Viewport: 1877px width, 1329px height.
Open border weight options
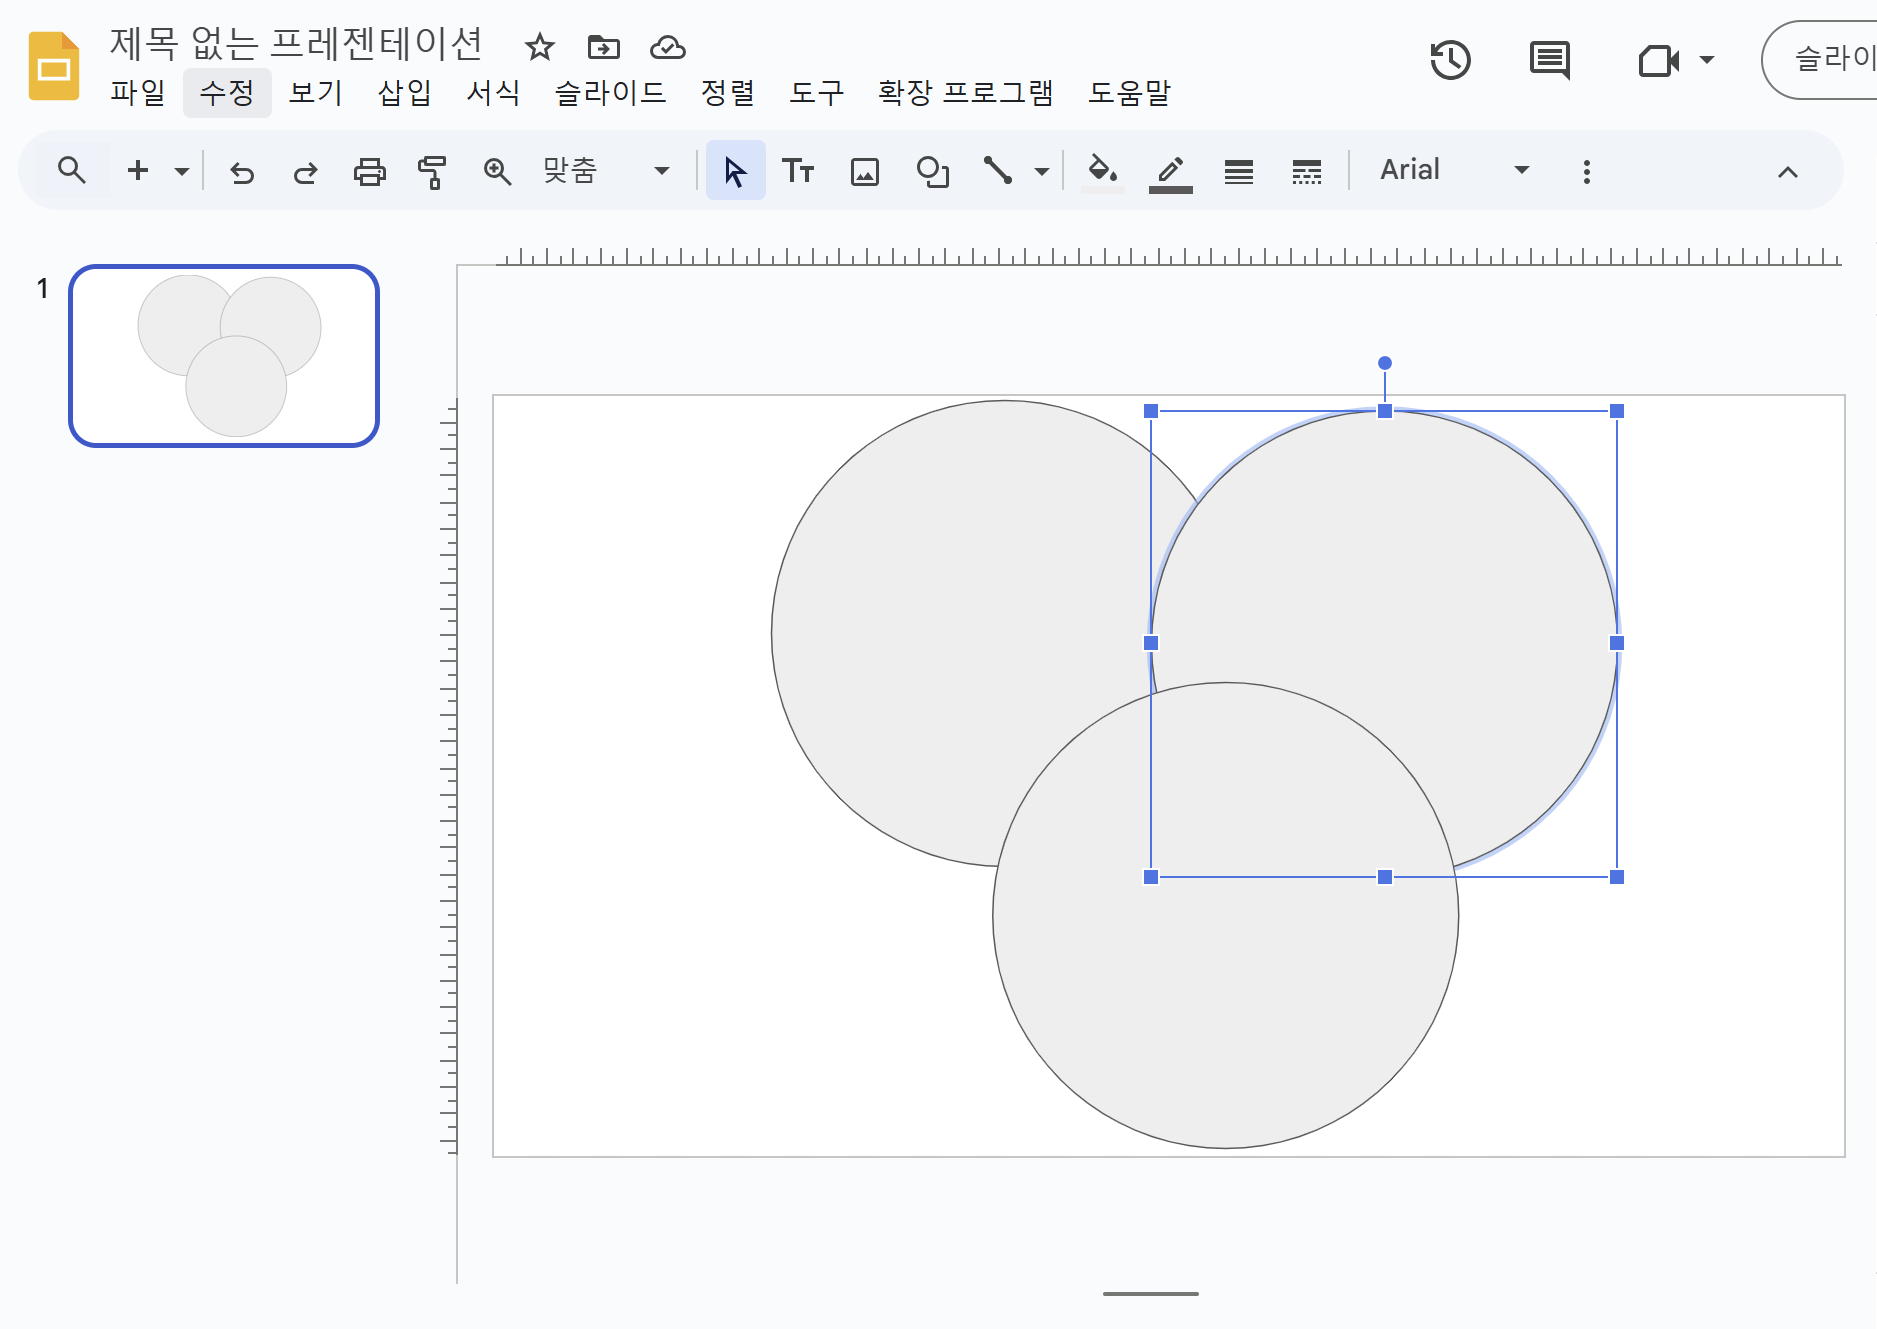coord(1239,172)
